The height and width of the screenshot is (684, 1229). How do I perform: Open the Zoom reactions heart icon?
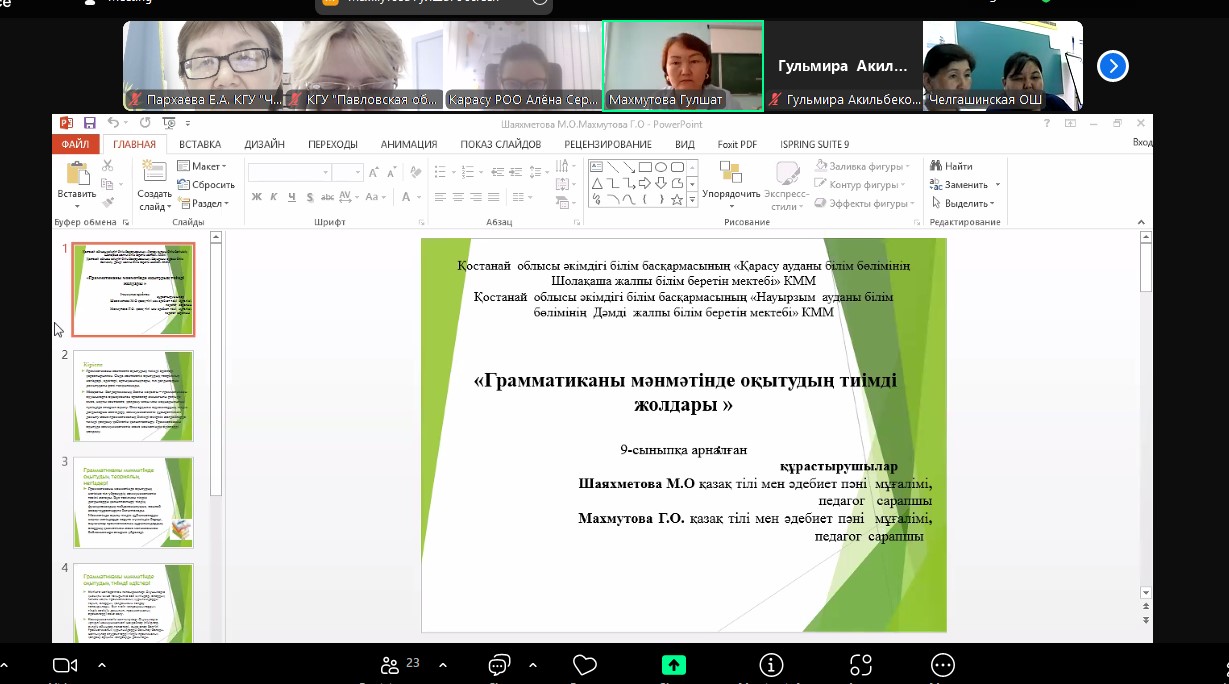(584, 665)
